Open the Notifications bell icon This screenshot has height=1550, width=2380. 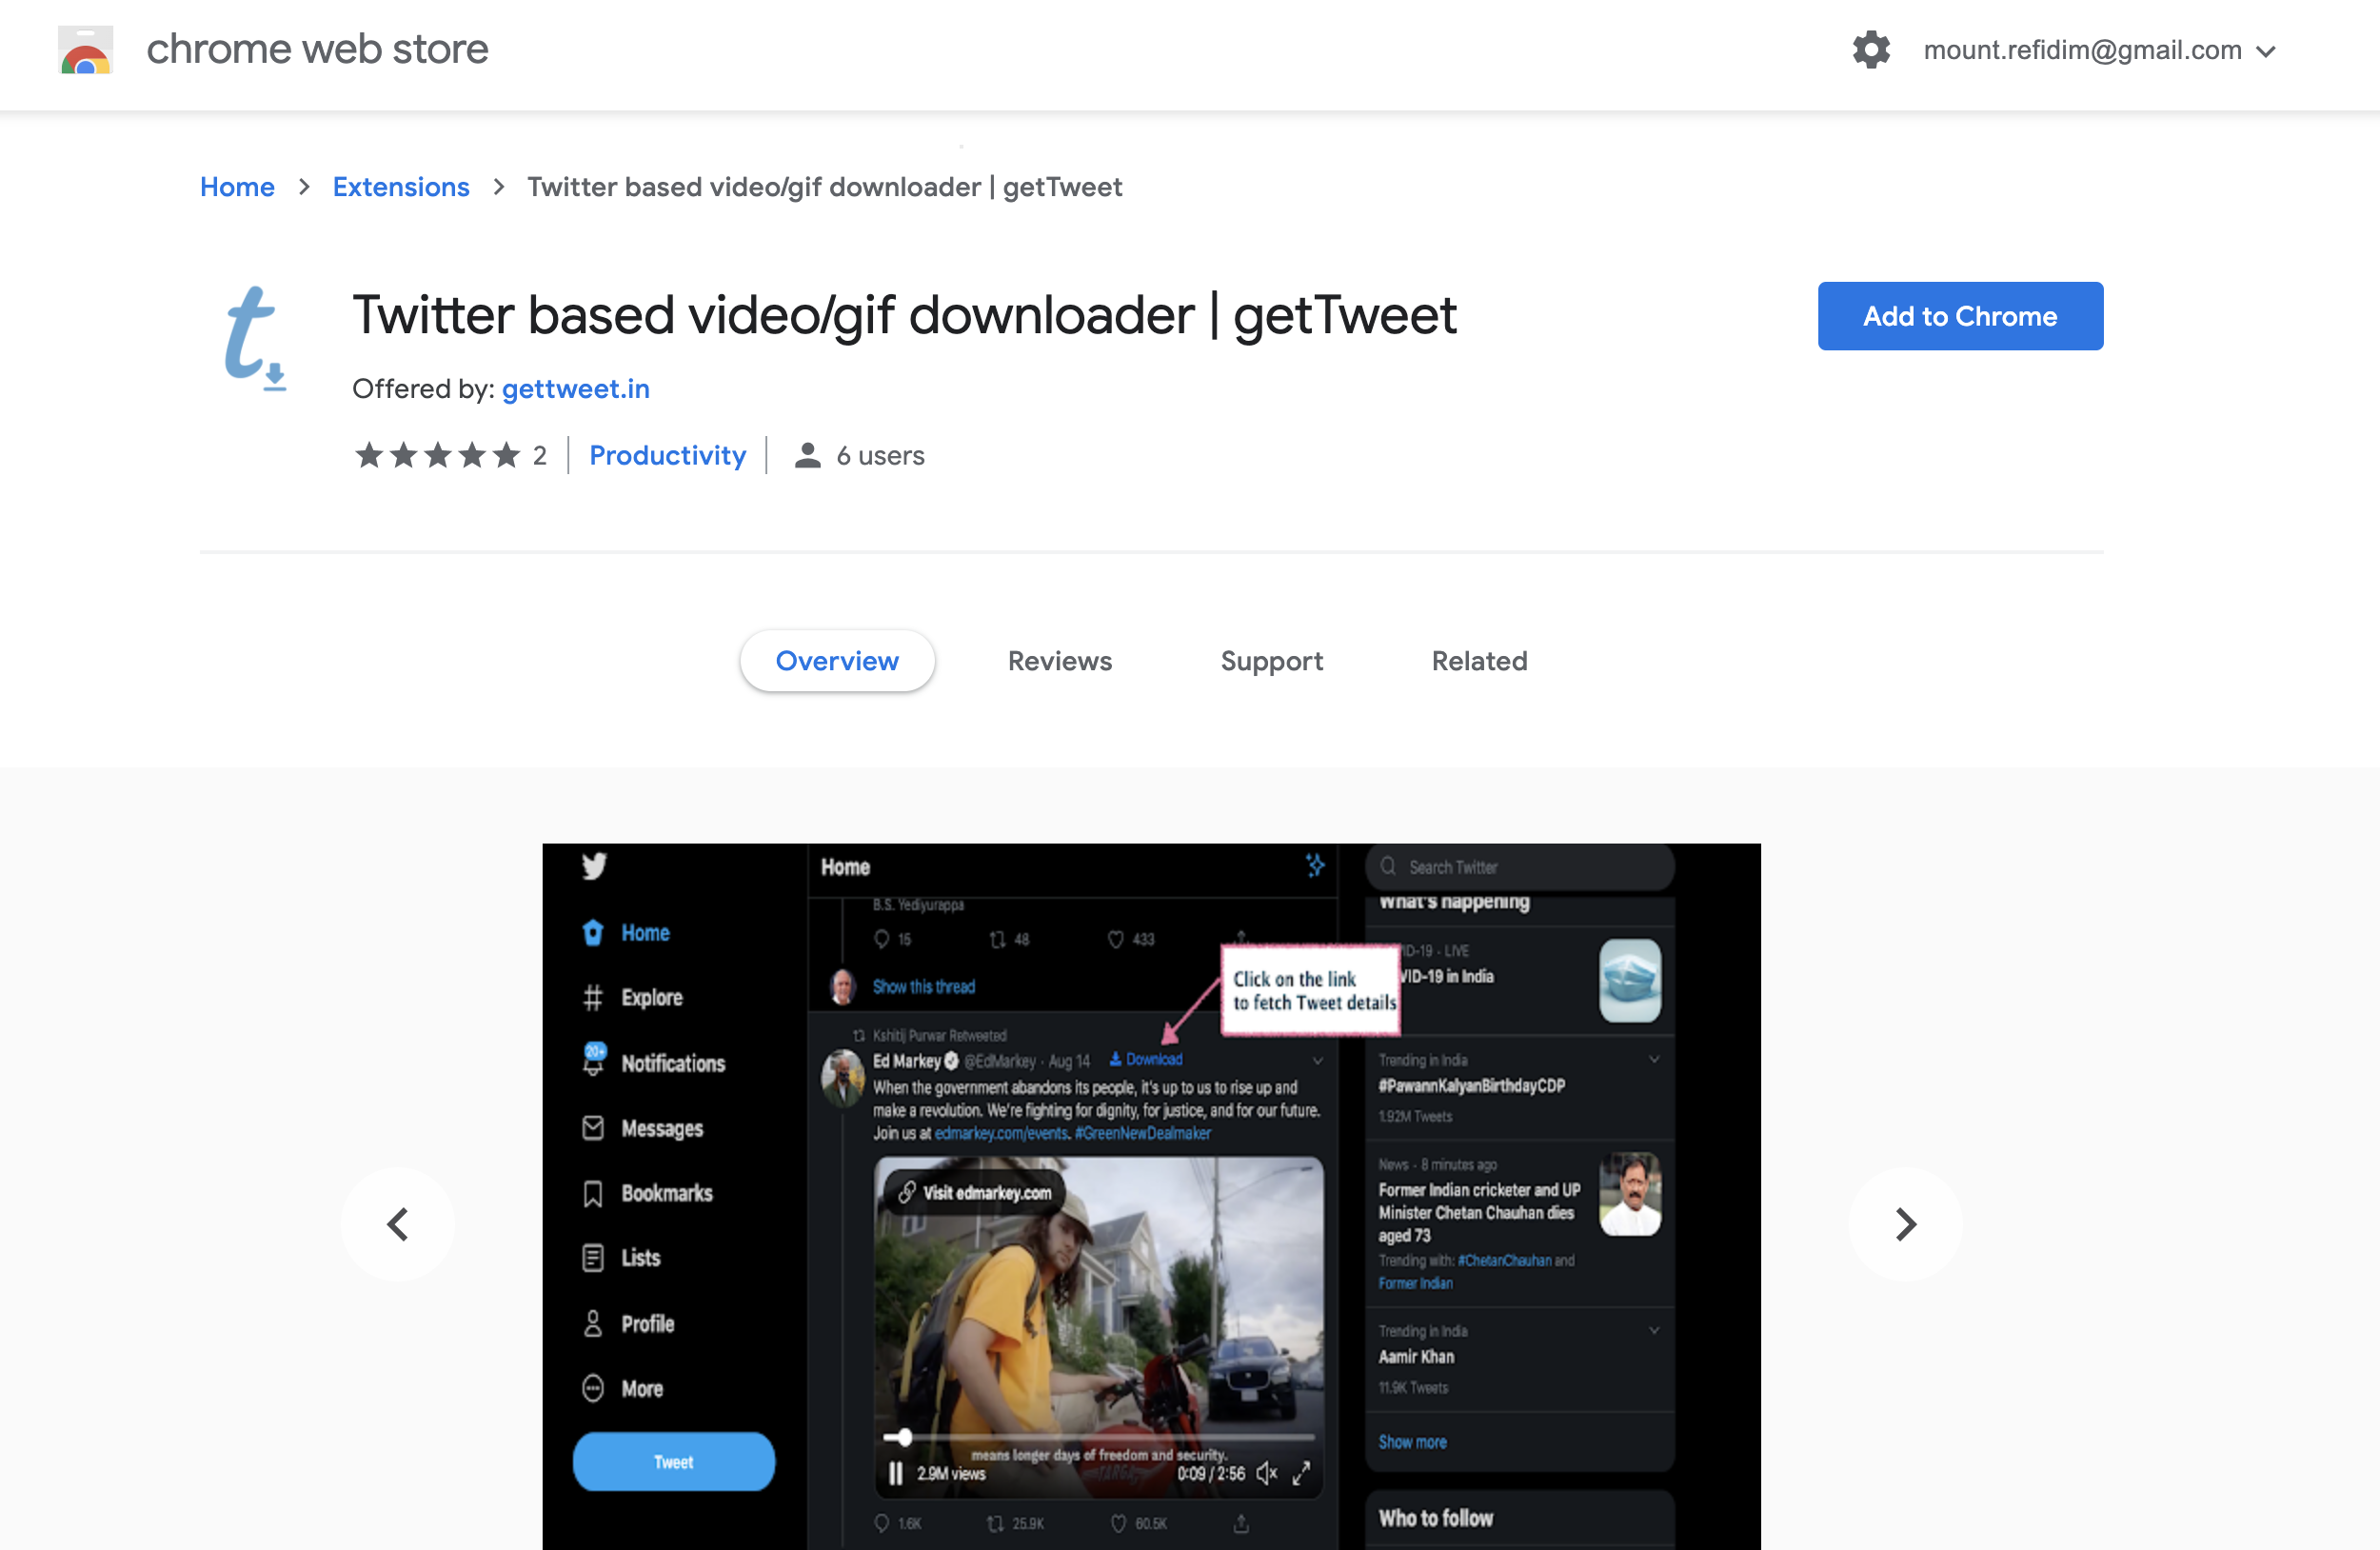(594, 1062)
